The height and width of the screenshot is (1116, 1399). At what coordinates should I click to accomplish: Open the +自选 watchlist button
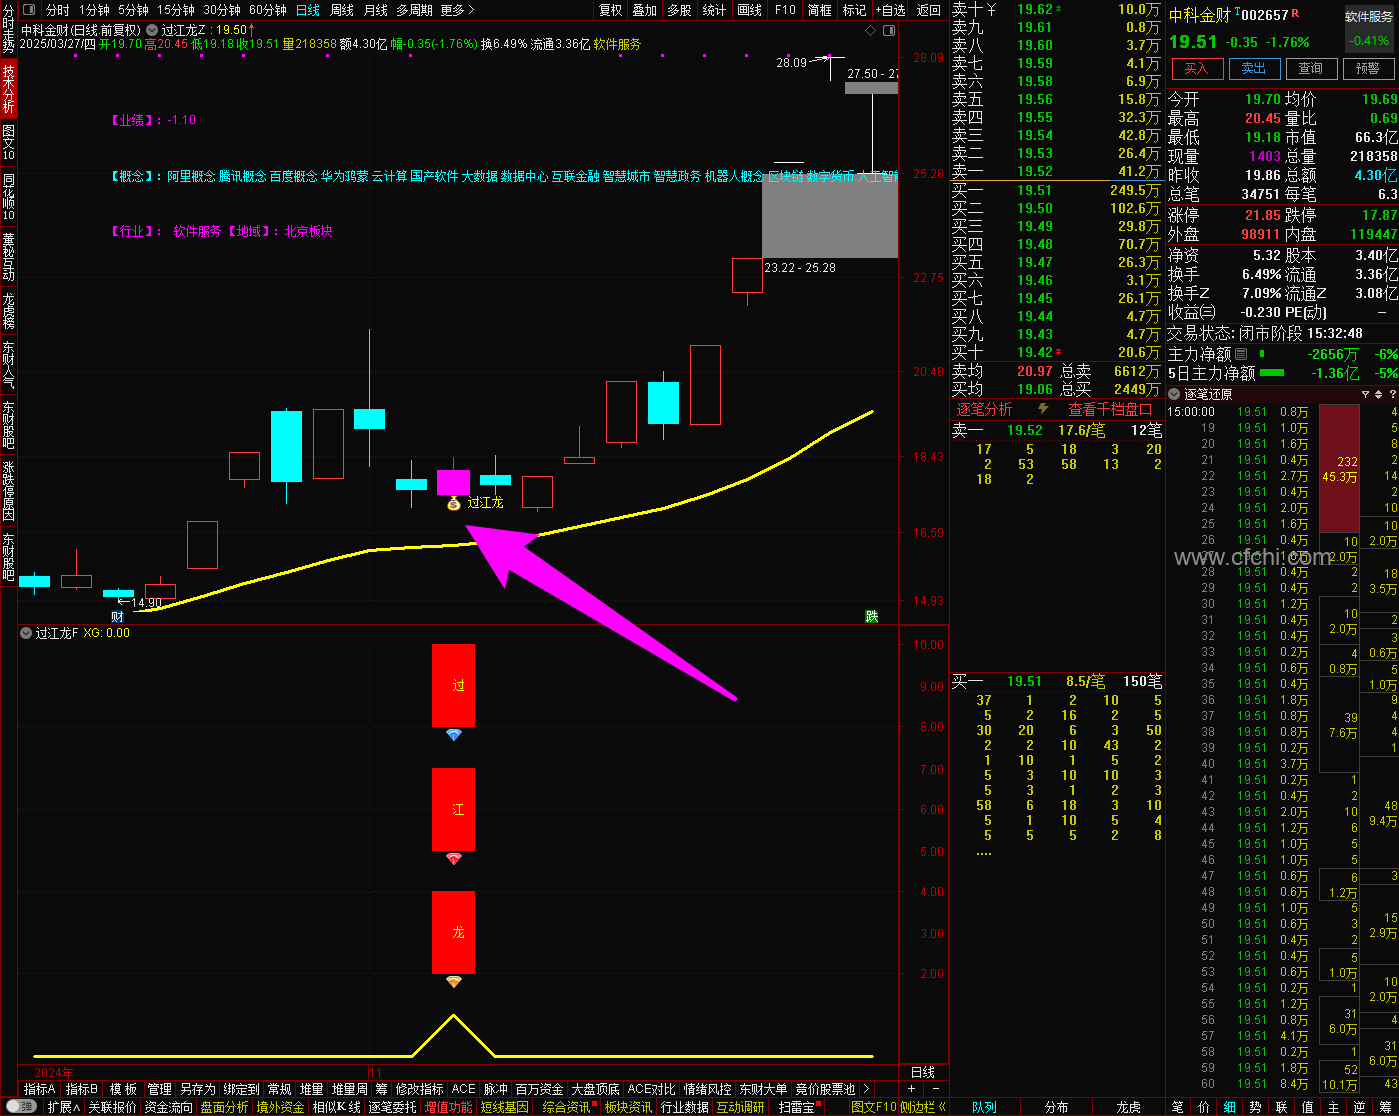[890, 10]
